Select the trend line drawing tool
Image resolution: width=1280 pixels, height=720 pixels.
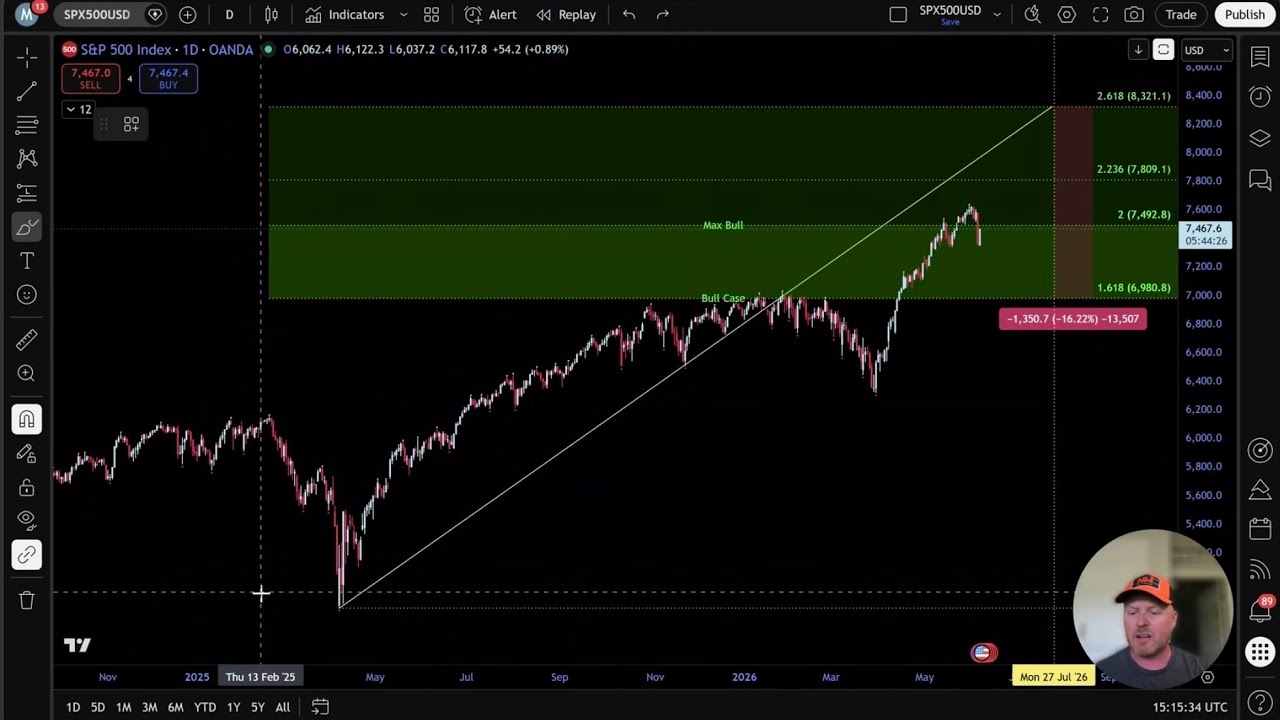pos(27,91)
